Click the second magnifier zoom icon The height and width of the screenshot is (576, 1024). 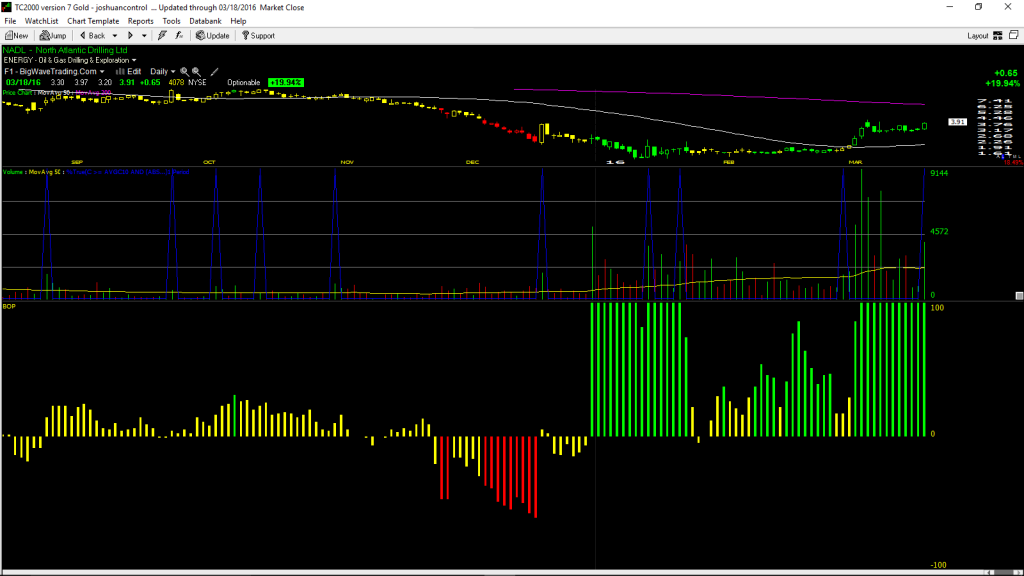[196, 72]
